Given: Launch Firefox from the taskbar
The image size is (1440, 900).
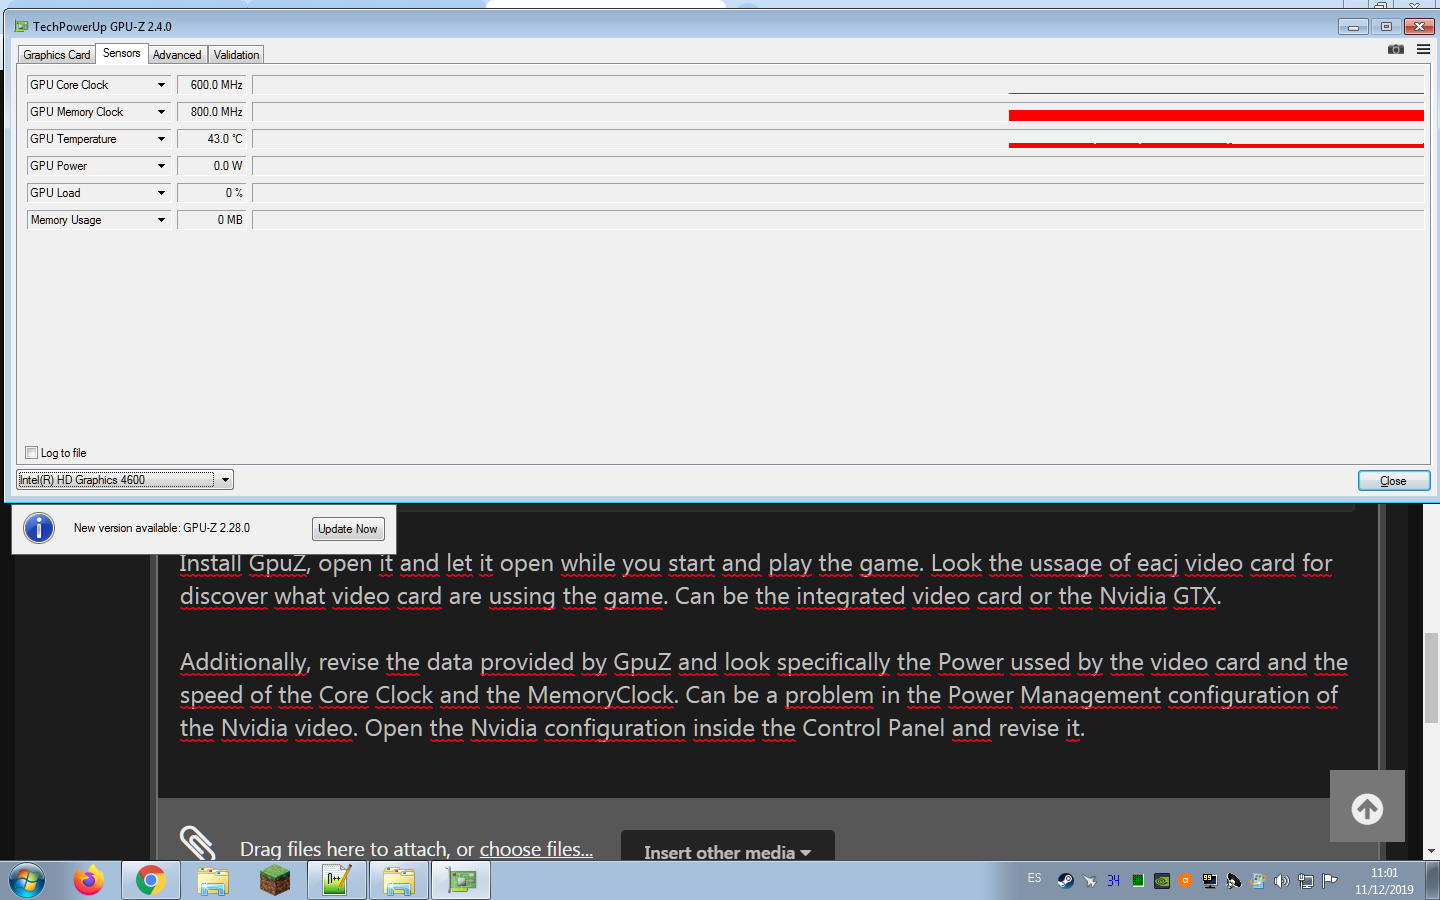Looking at the screenshot, I should (x=89, y=881).
